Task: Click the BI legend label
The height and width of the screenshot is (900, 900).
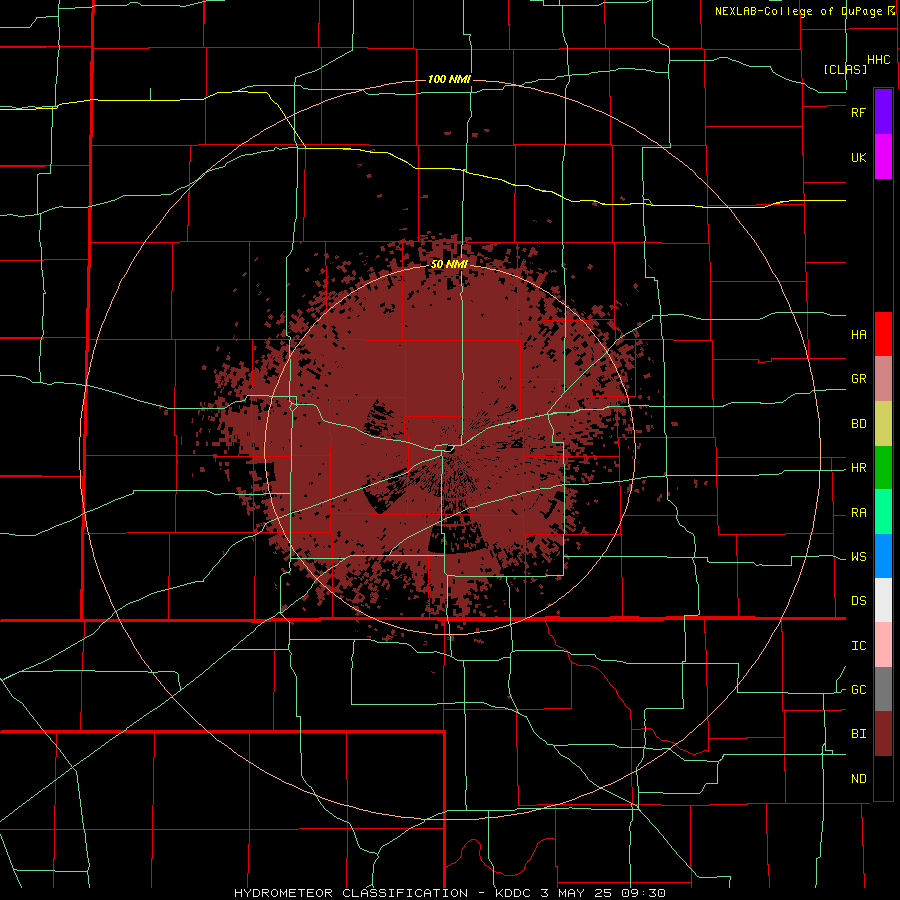Action: click(858, 734)
